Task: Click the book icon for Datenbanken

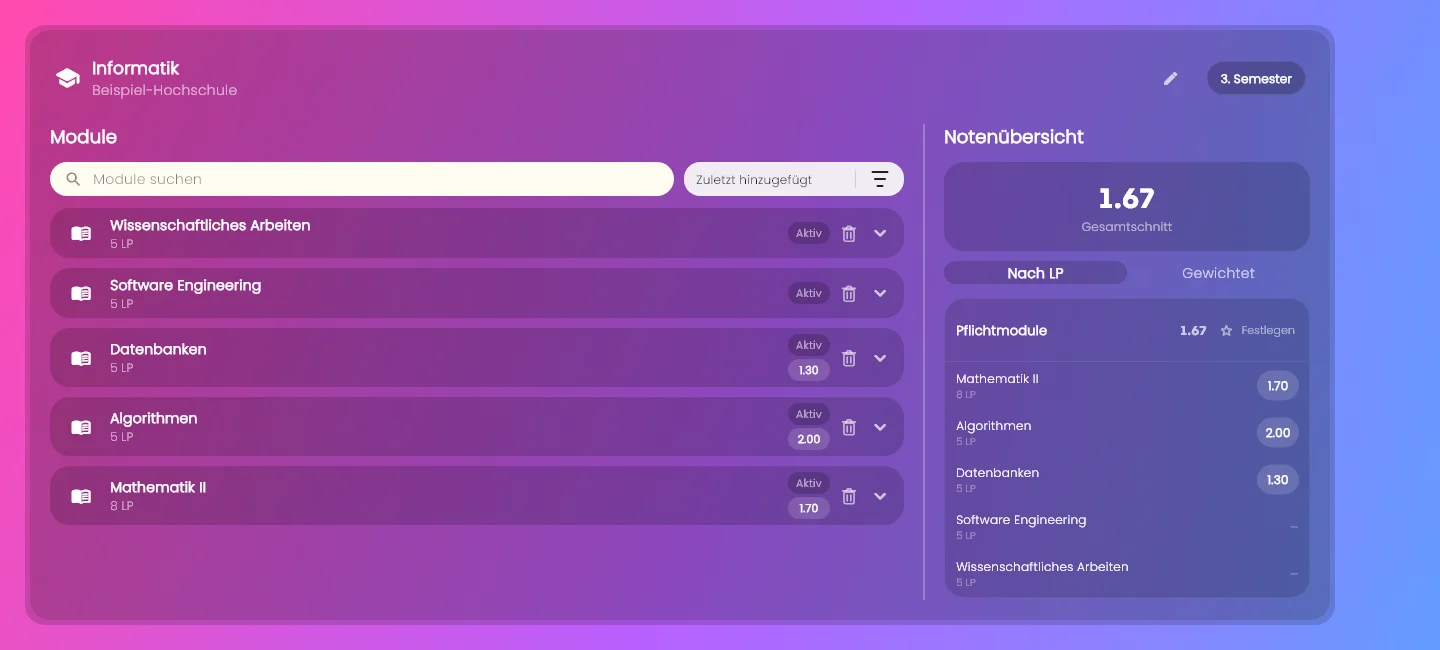Action: [81, 358]
